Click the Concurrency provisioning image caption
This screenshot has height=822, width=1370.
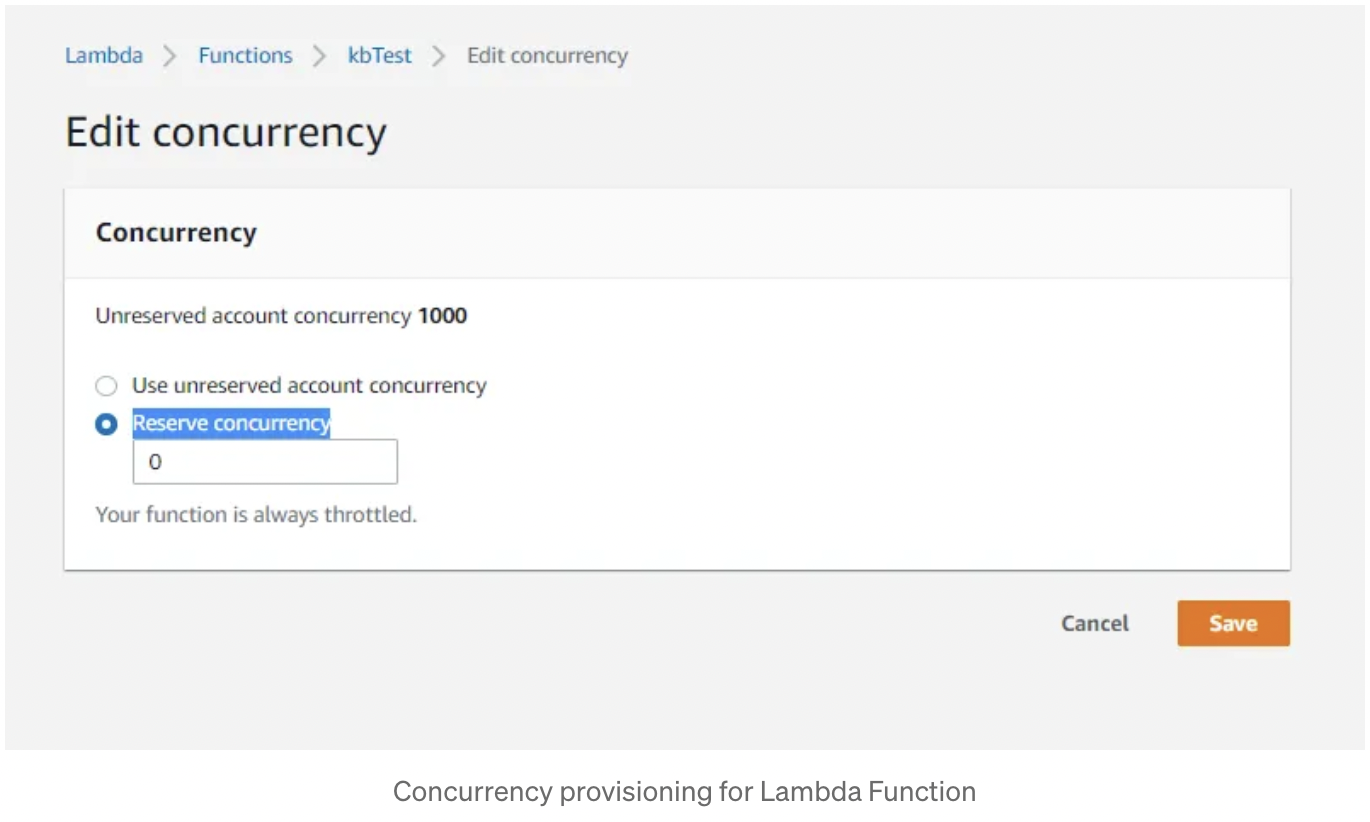[x=684, y=792]
